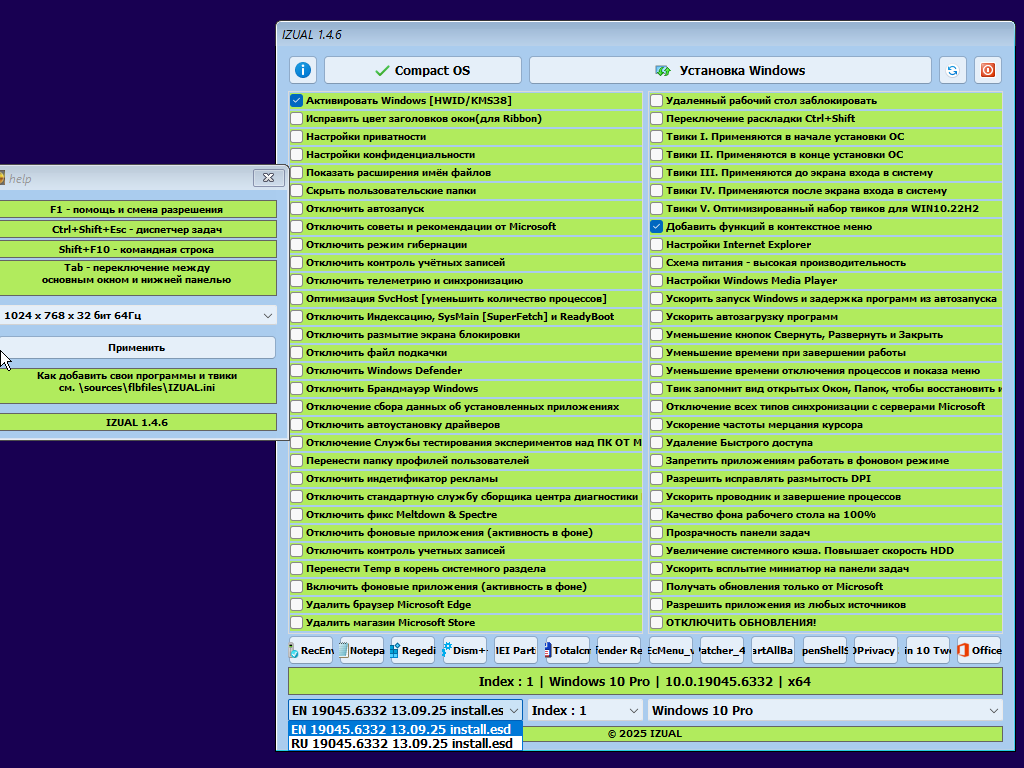Click the blue info icon button
This screenshot has width=1024, height=768.
(x=303, y=70)
